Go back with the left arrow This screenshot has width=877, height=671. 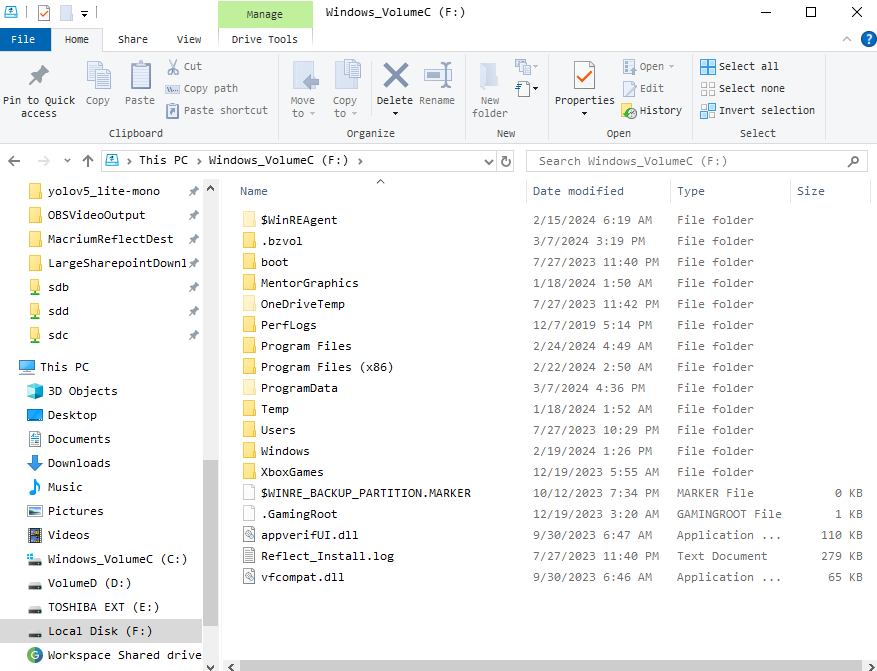click(x=14, y=161)
